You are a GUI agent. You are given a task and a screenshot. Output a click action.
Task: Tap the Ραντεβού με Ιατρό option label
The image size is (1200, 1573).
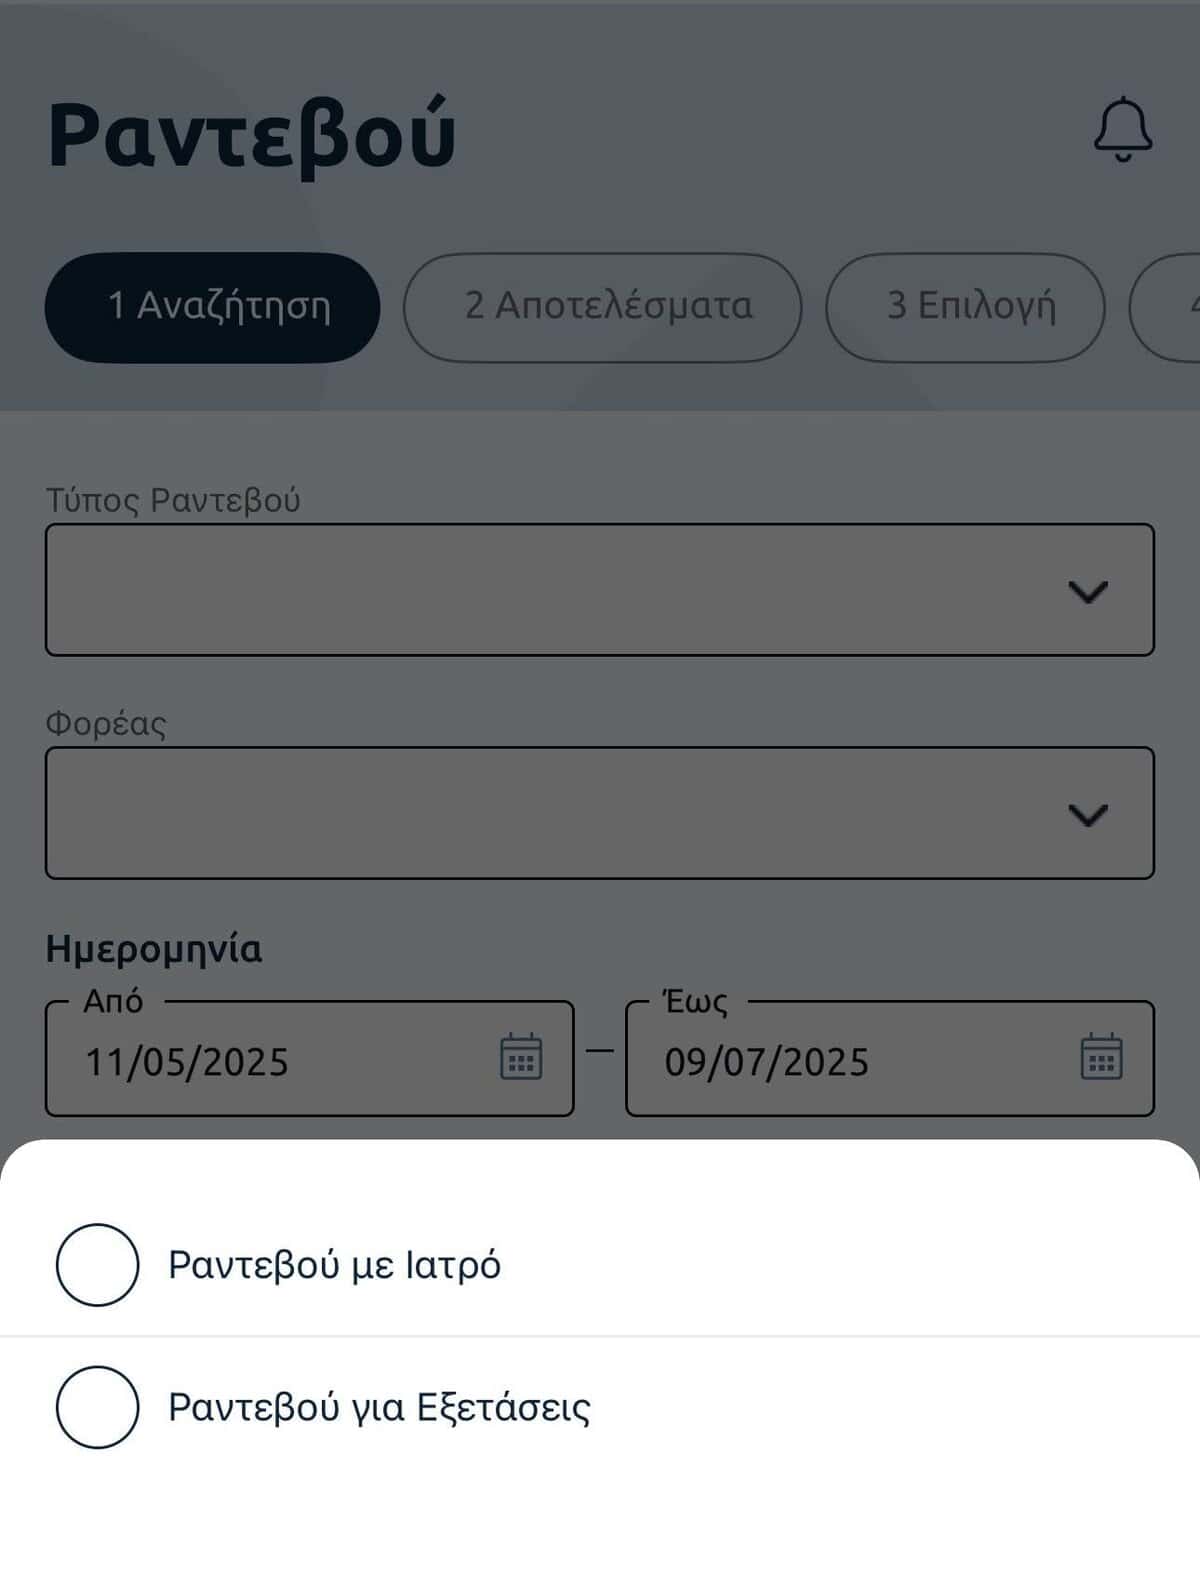click(x=334, y=1265)
